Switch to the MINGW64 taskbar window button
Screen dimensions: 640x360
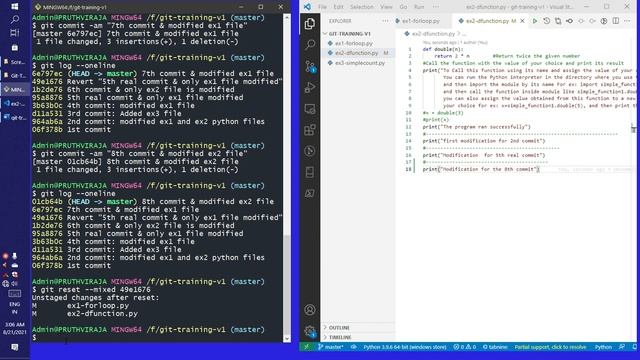(x=15, y=89)
